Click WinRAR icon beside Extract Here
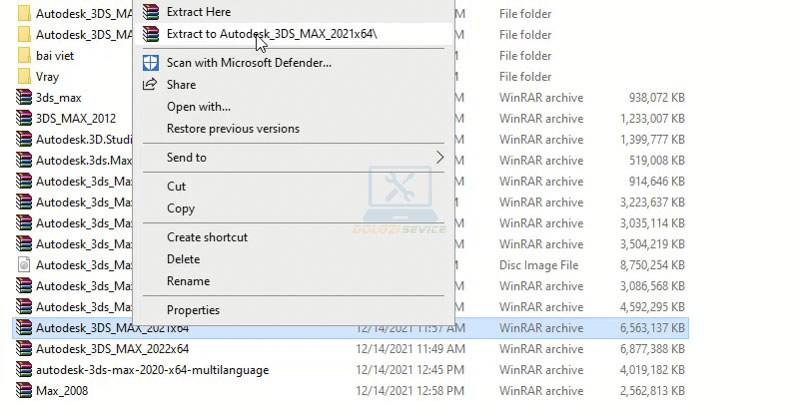The width and height of the screenshot is (800, 406). point(150,12)
